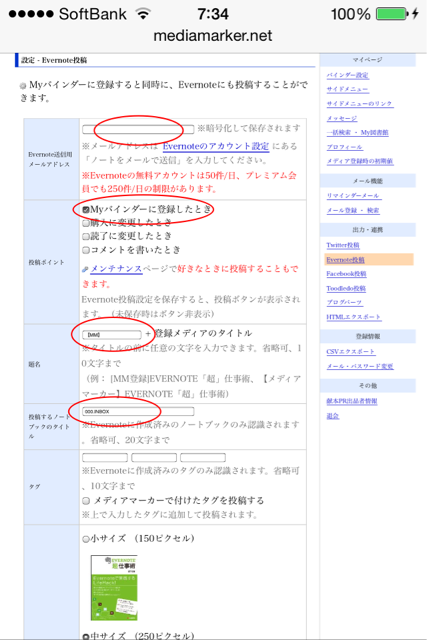Click the wrench icon beside メンテナンス

tap(85, 269)
